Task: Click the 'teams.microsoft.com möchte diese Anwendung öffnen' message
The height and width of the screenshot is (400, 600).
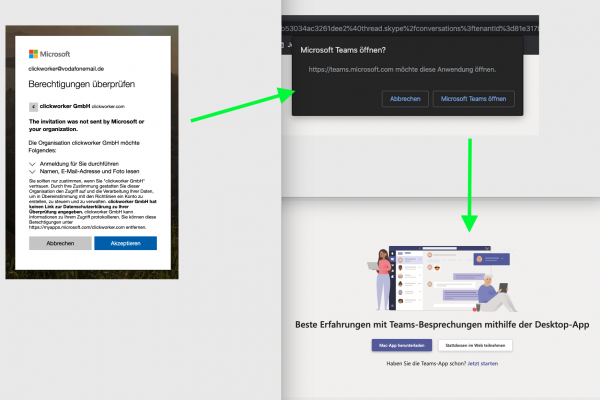Action: click(402, 69)
